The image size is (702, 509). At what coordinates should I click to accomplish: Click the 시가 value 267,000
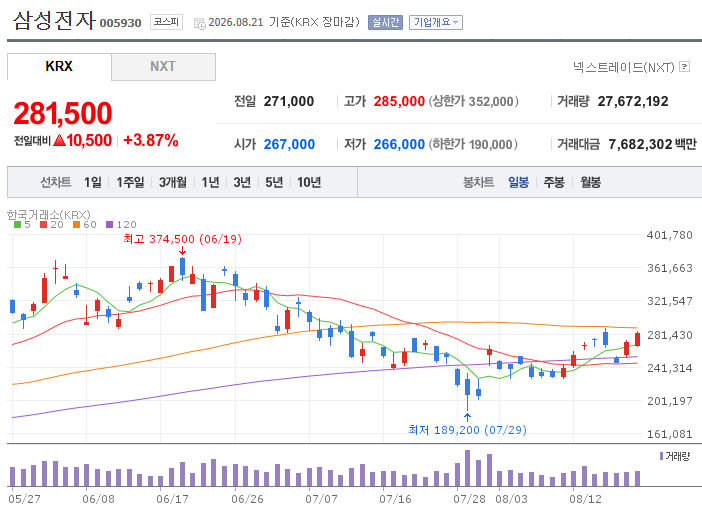click(x=289, y=144)
